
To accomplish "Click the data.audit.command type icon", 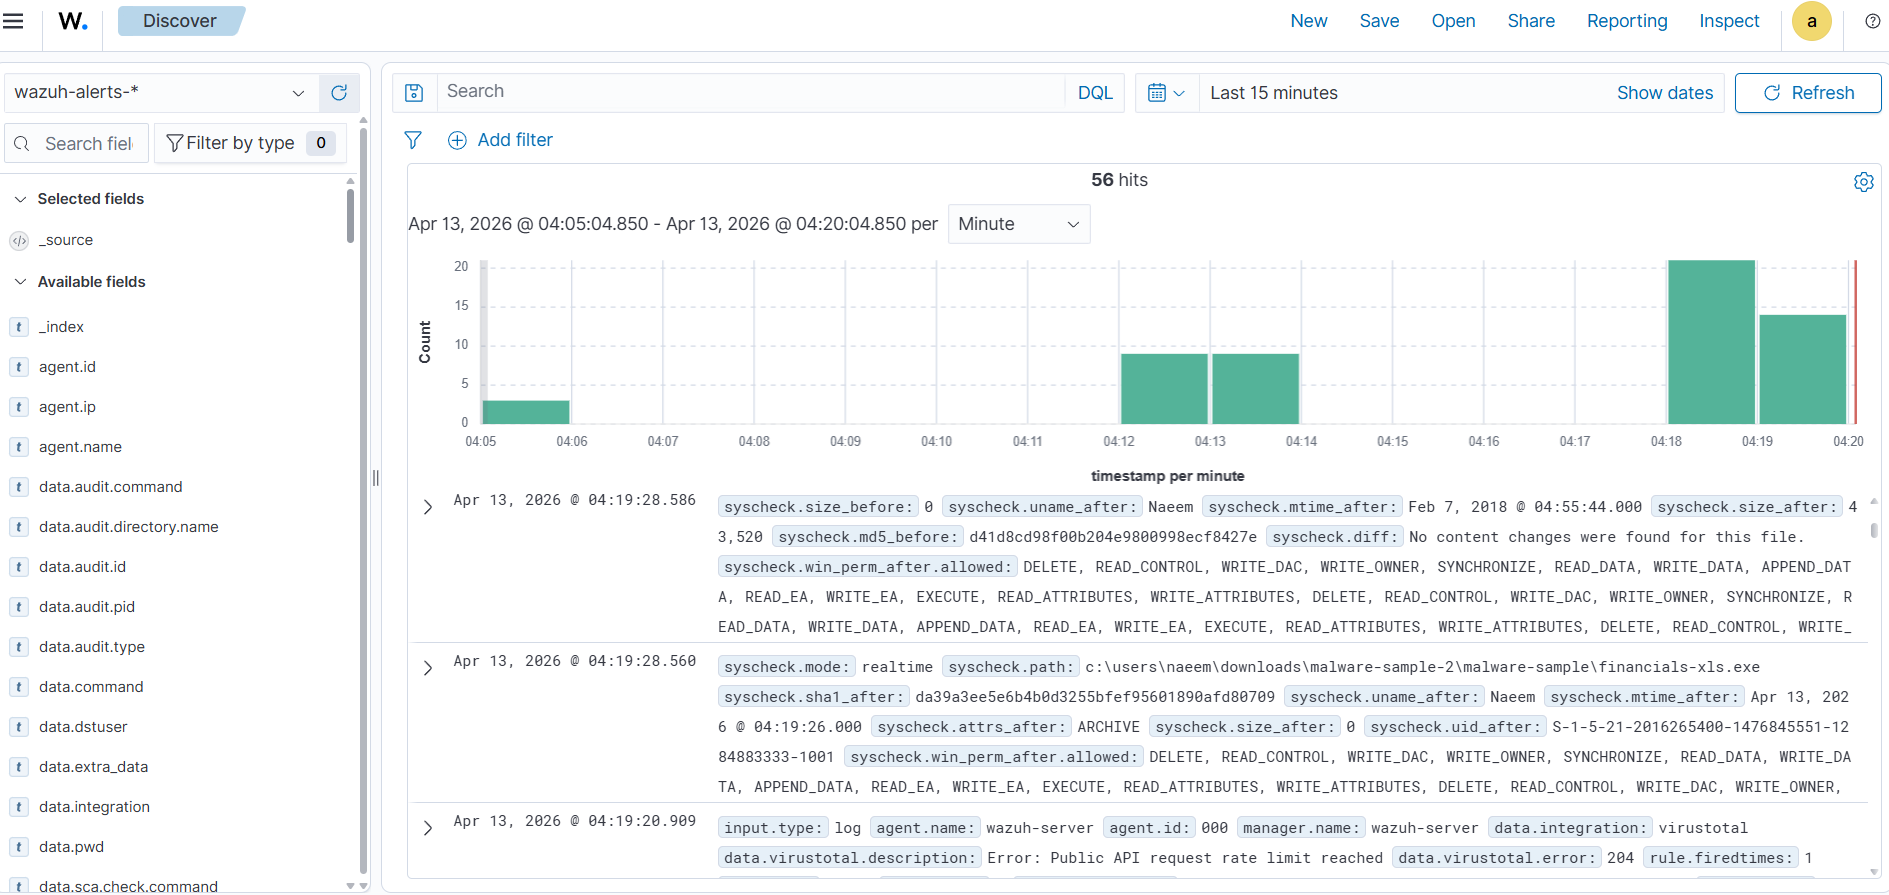I will pos(19,487).
